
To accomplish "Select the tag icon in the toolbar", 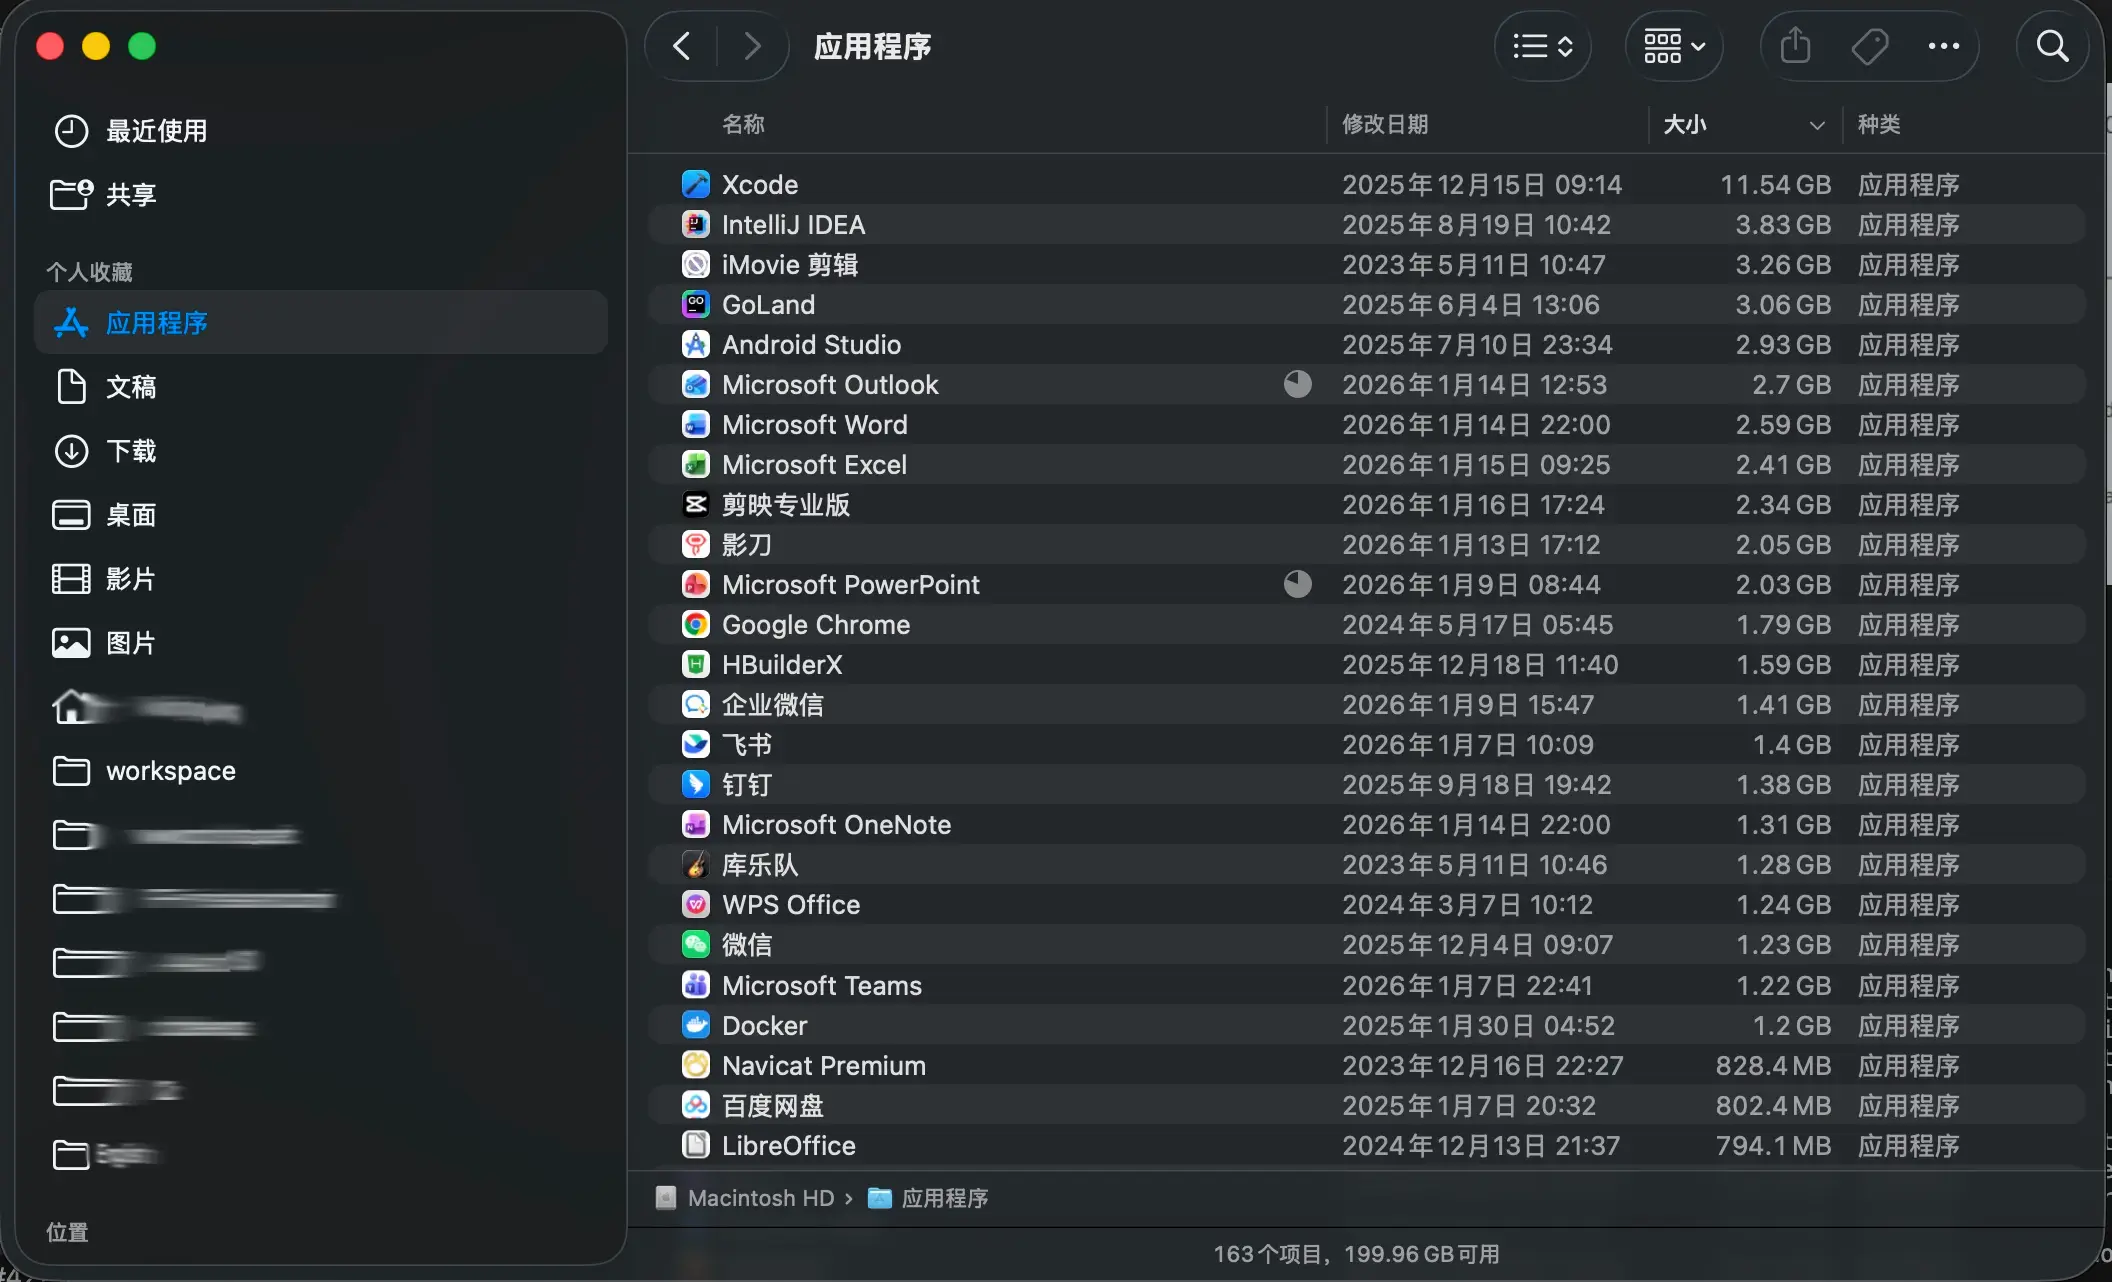I will (x=1869, y=46).
